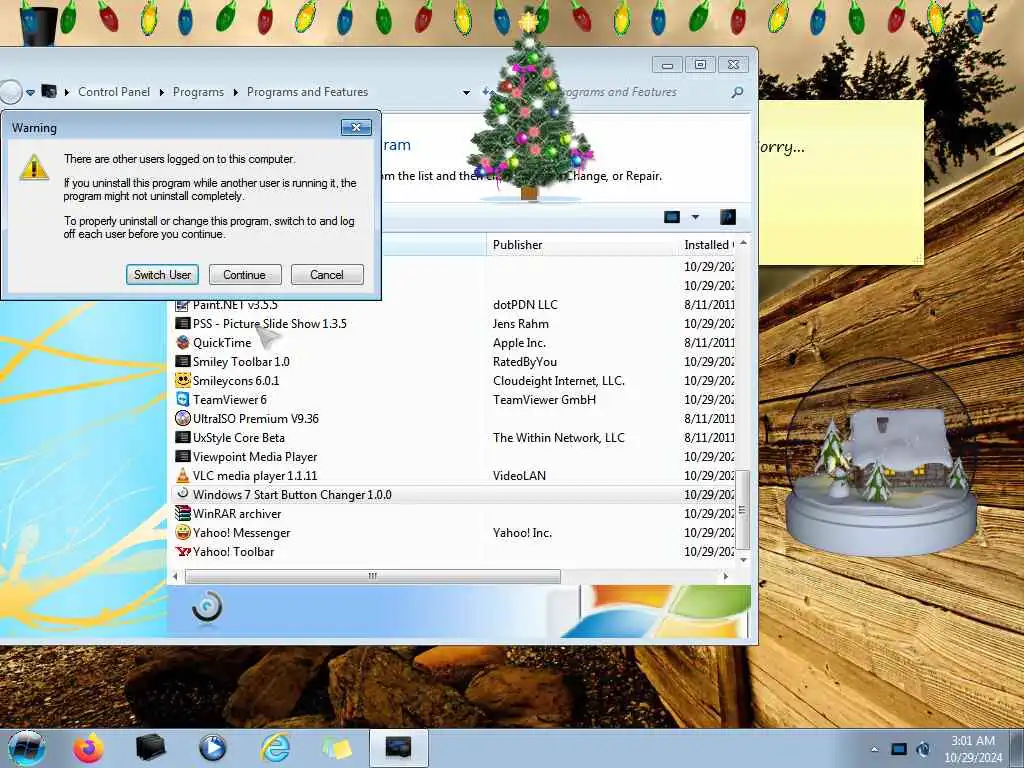Click the network tray icon
Screen dimensions: 1024x768
[899, 749]
